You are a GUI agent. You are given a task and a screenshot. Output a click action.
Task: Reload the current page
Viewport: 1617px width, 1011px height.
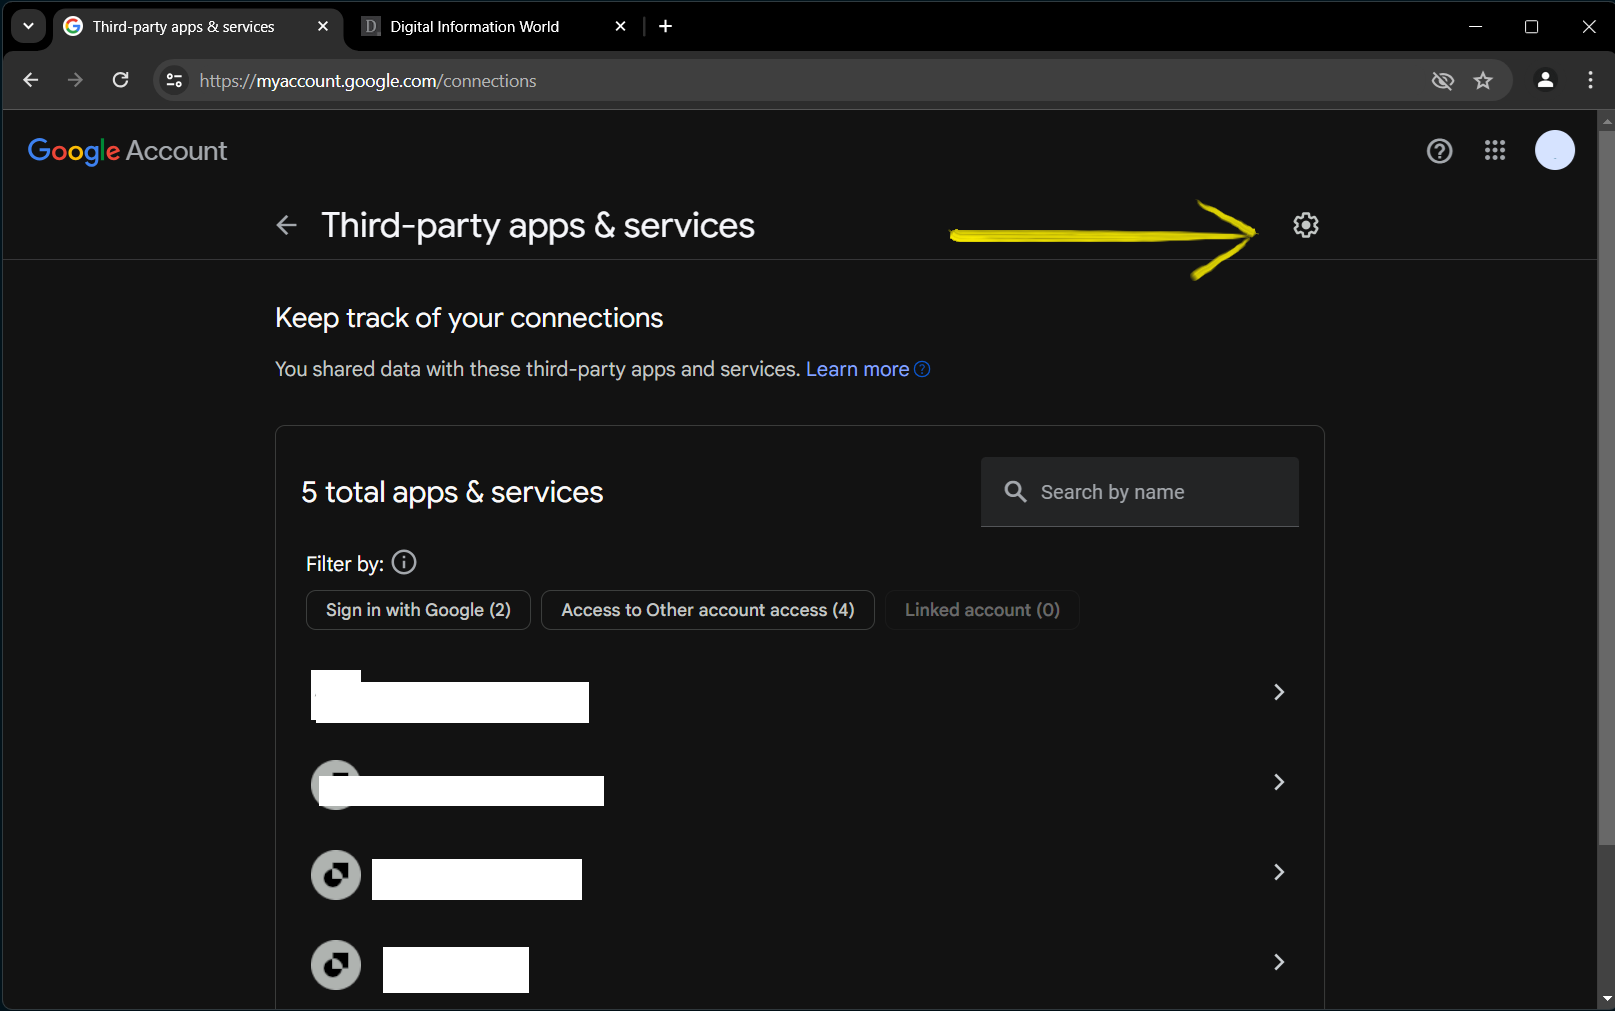[x=120, y=80]
